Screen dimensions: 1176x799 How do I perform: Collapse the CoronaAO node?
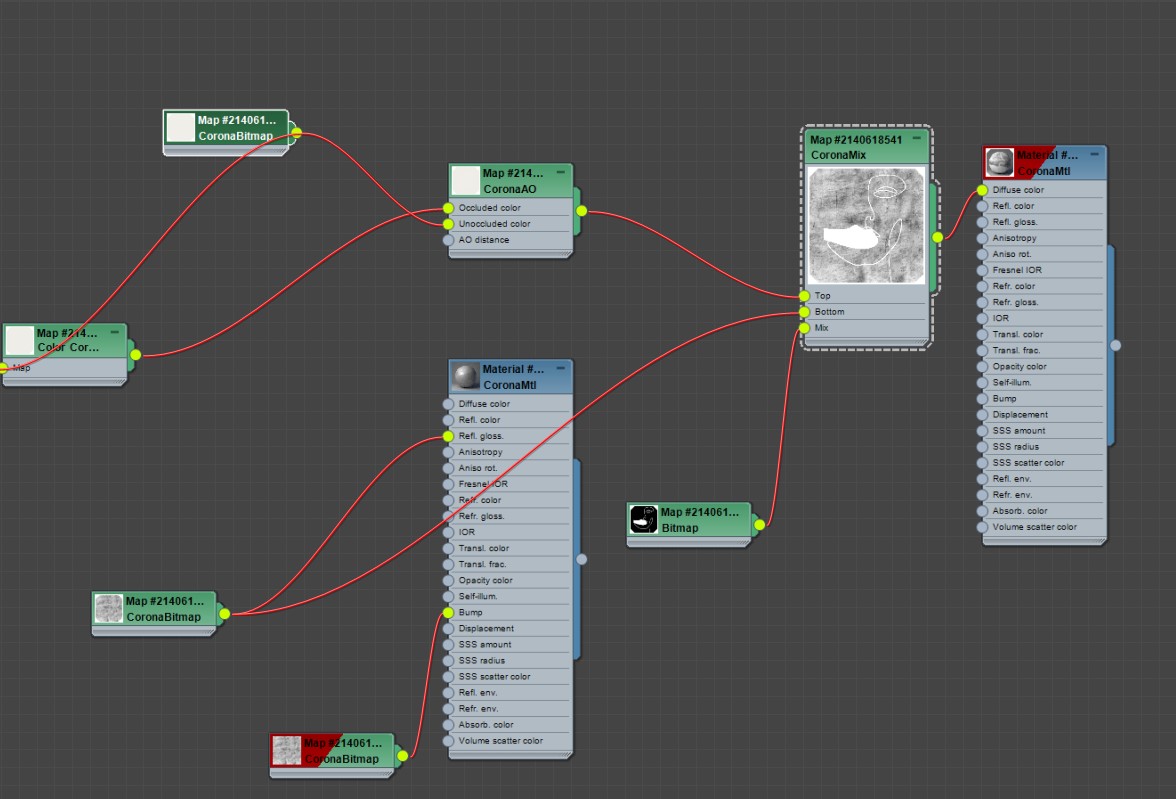pyautogui.click(x=560, y=173)
